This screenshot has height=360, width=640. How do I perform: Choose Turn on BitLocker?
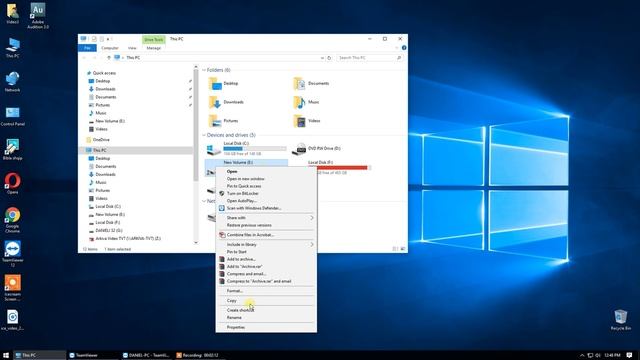click(266, 193)
